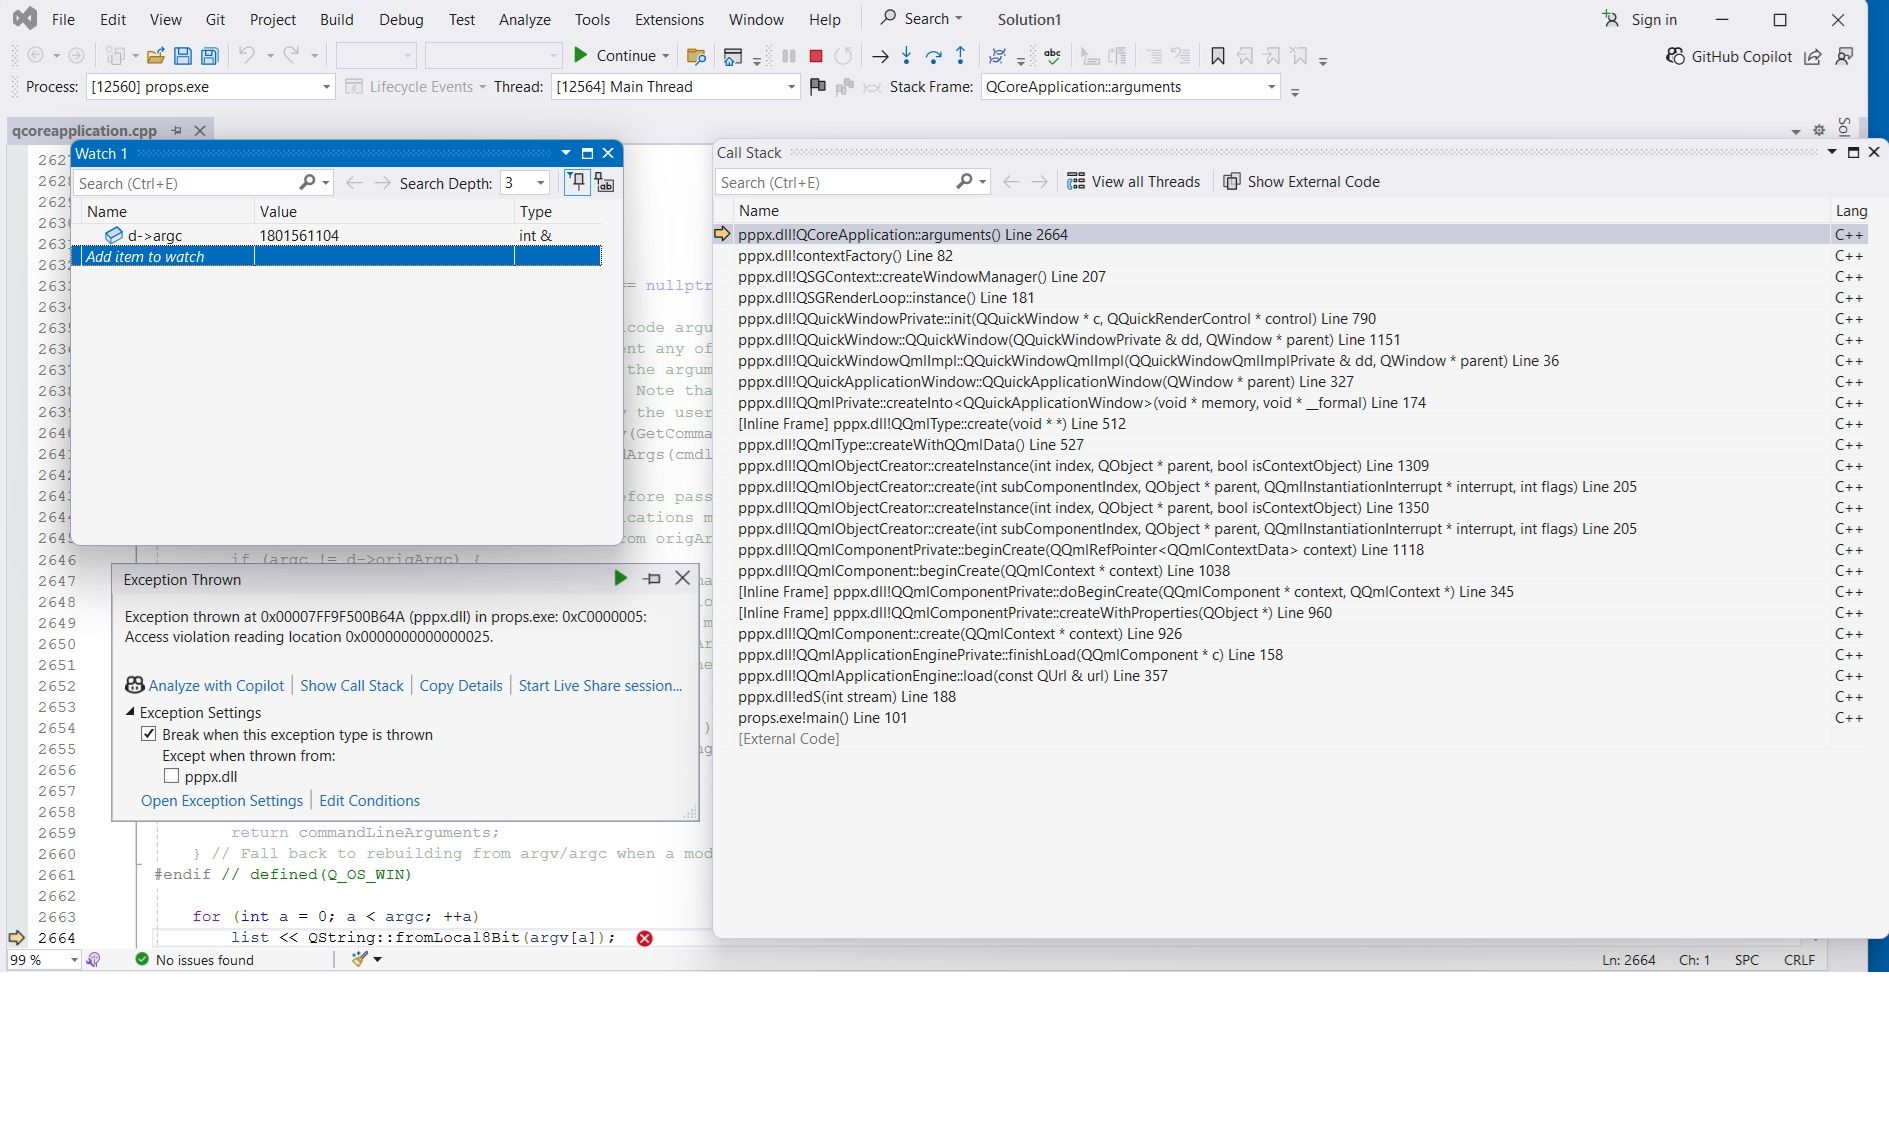Check the pppx.dll exception exclusion checkbox
The width and height of the screenshot is (1889, 1125).
[x=171, y=776]
